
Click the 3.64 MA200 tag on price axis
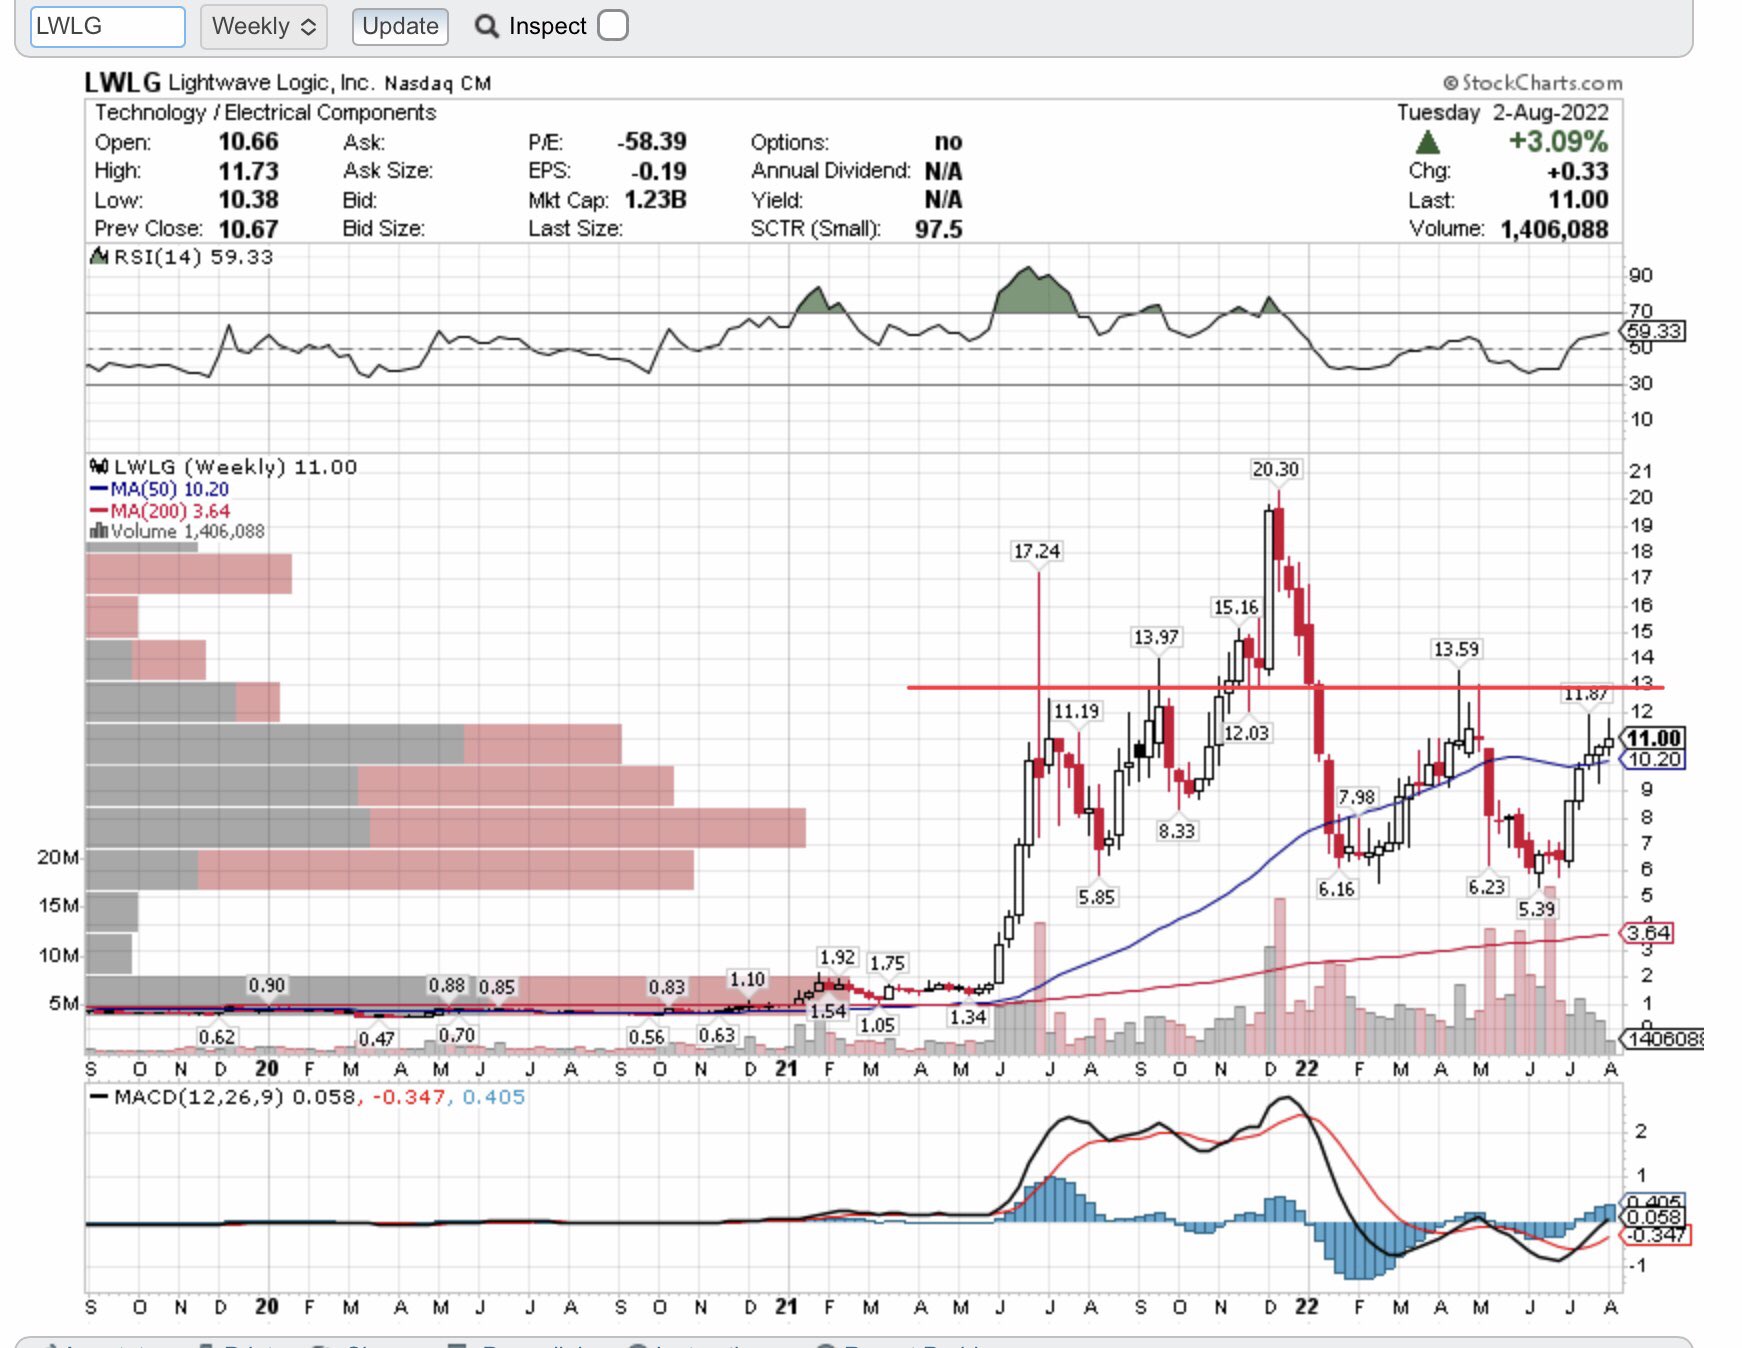(x=1647, y=933)
